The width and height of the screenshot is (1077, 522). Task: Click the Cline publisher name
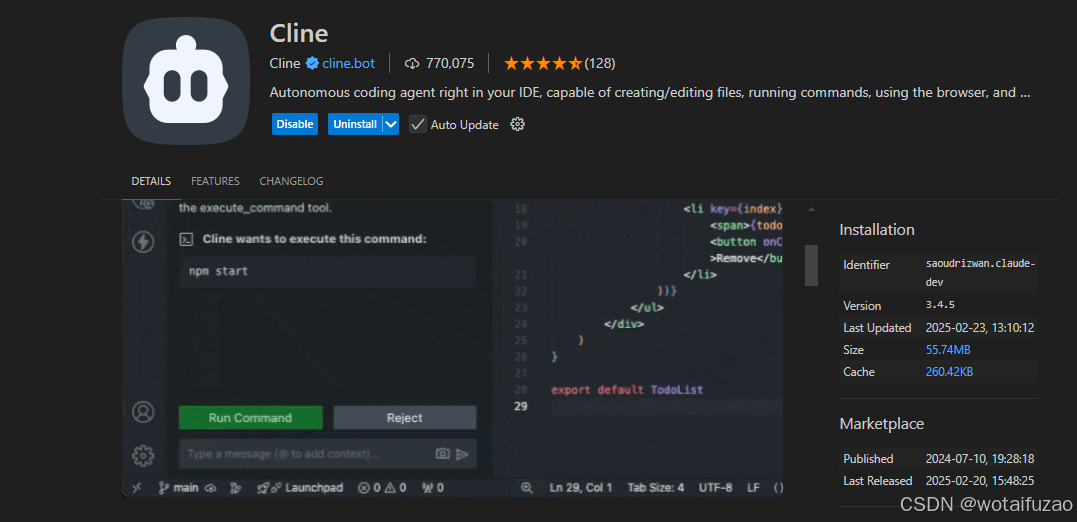pyautogui.click(x=285, y=64)
